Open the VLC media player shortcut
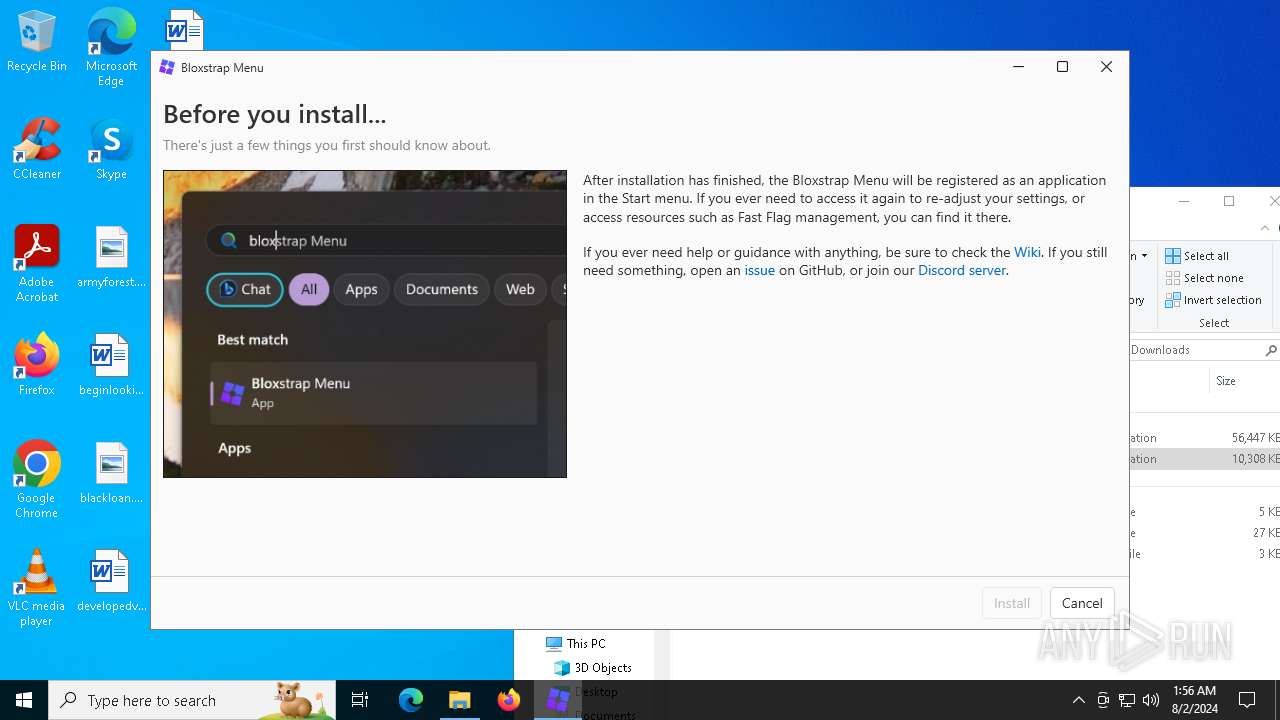The height and width of the screenshot is (720, 1280). tap(36, 587)
